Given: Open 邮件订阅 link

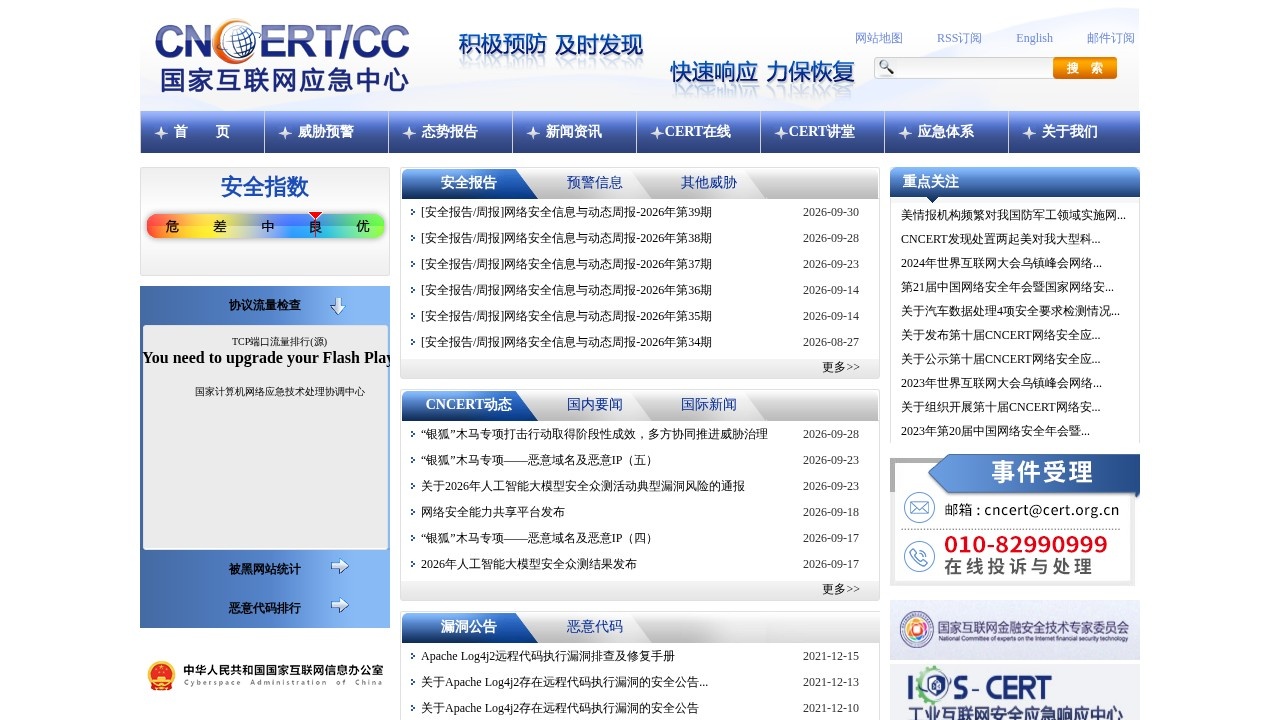Looking at the screenshot, I should pos(1111,38).
